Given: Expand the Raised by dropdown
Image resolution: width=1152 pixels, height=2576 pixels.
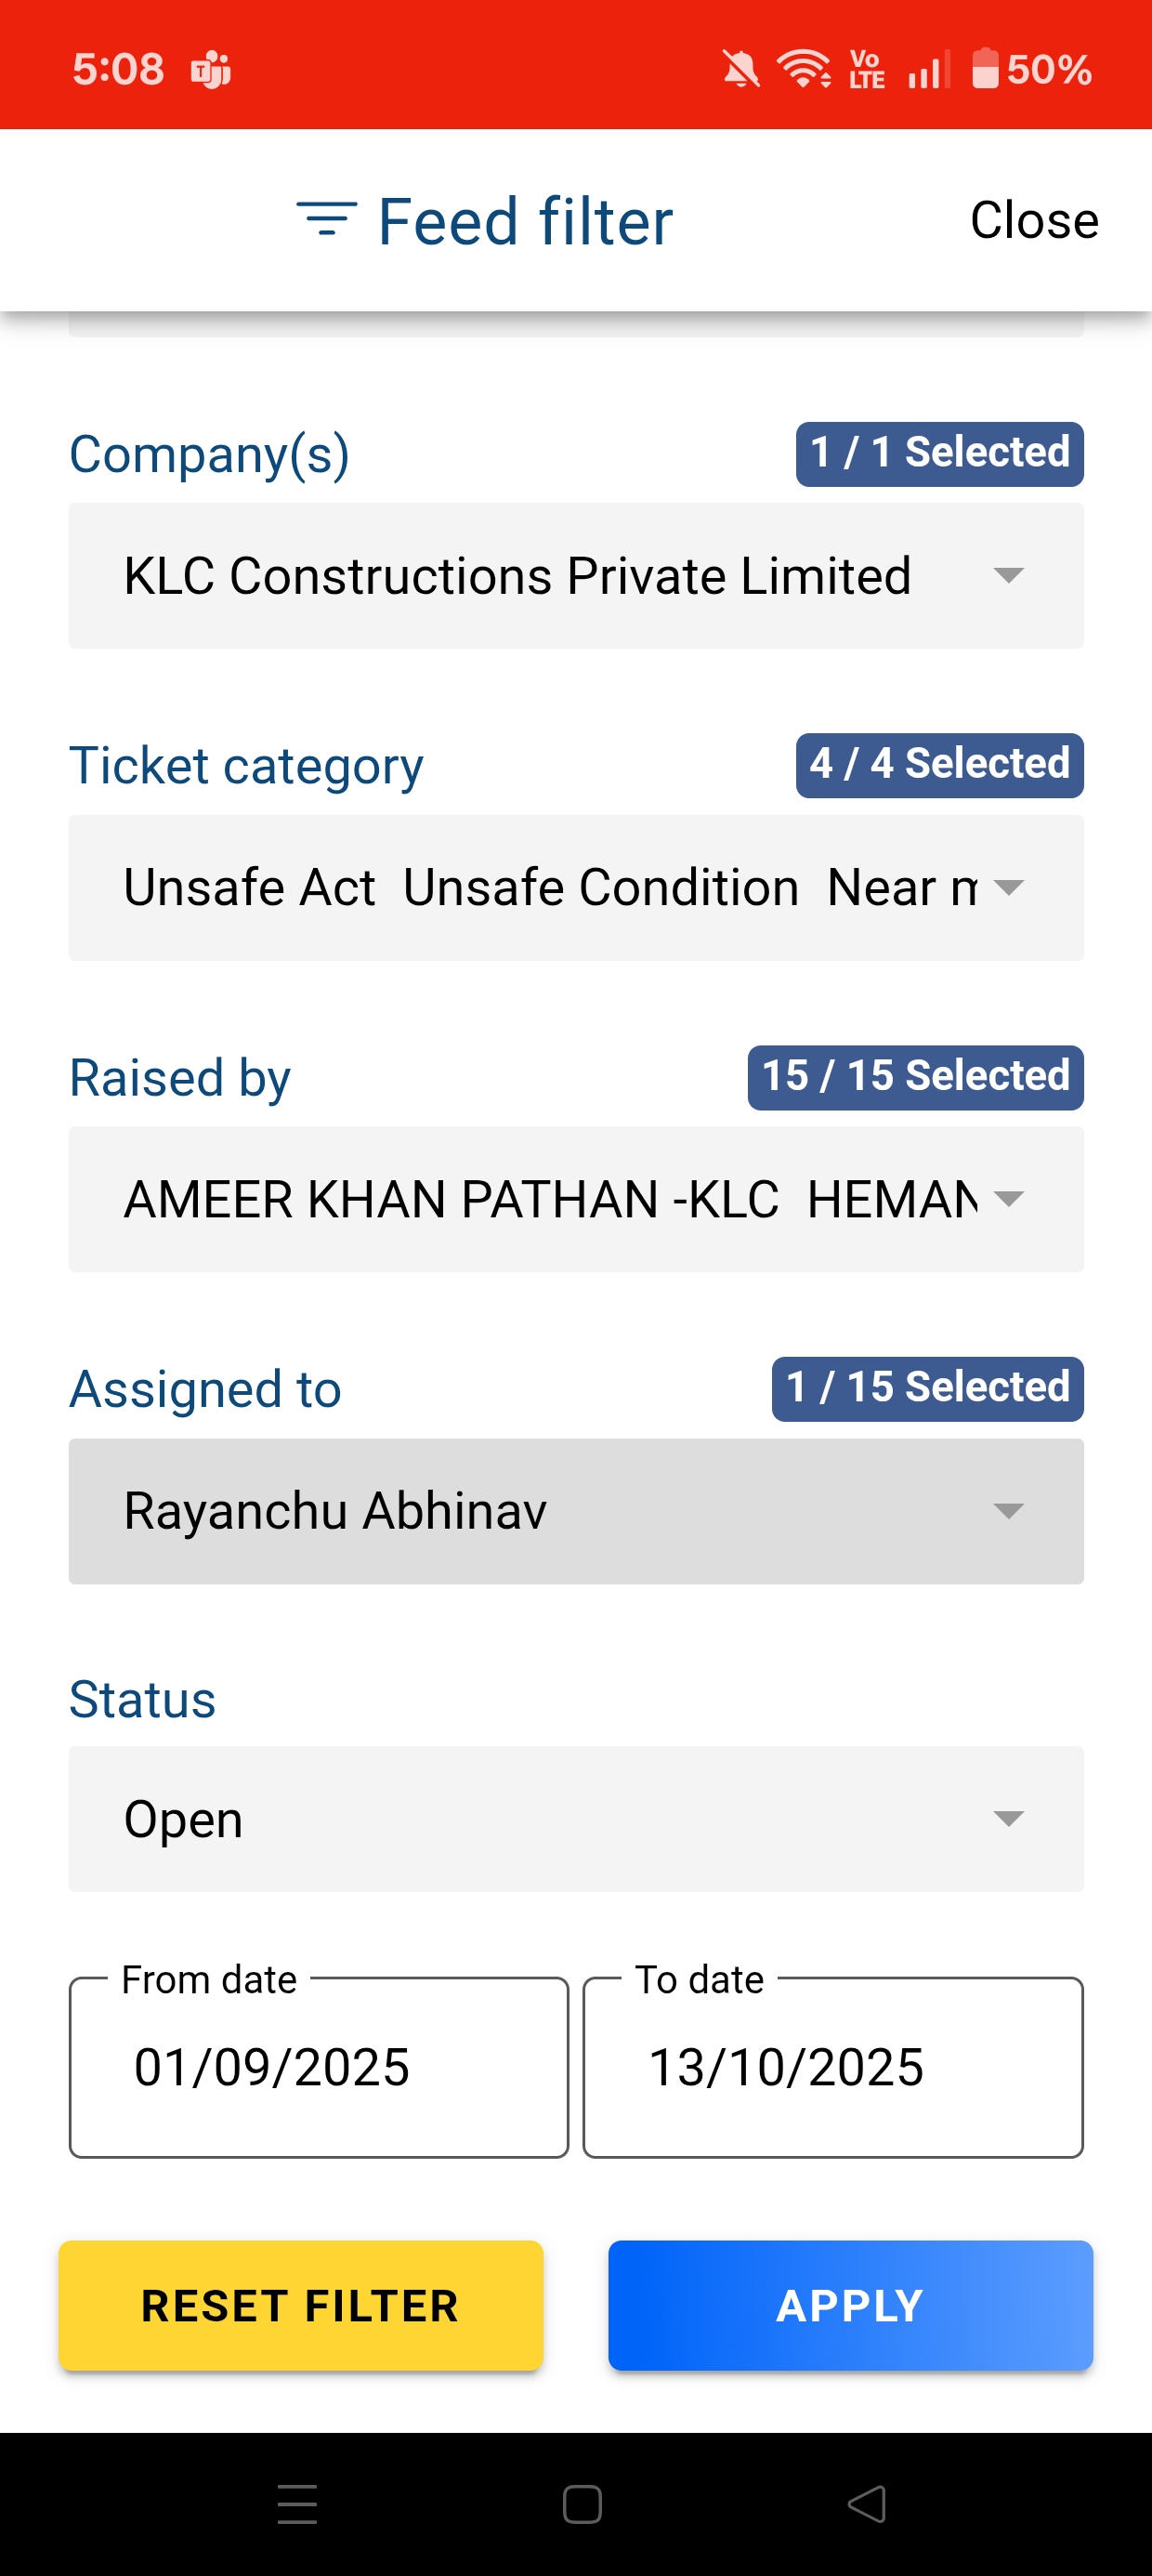Looking at the screenshot, I should [575, 1199].
